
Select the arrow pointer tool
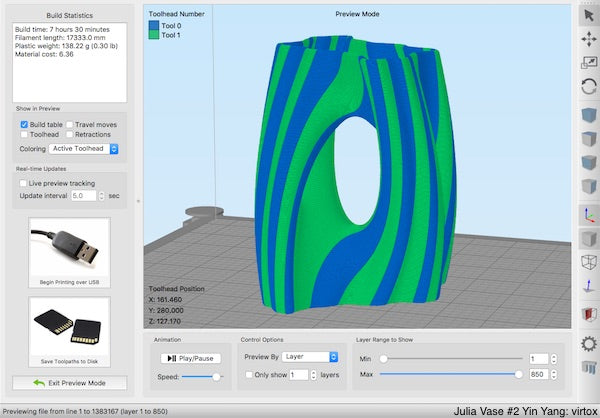pyautogui.click(x=588, y=16)
